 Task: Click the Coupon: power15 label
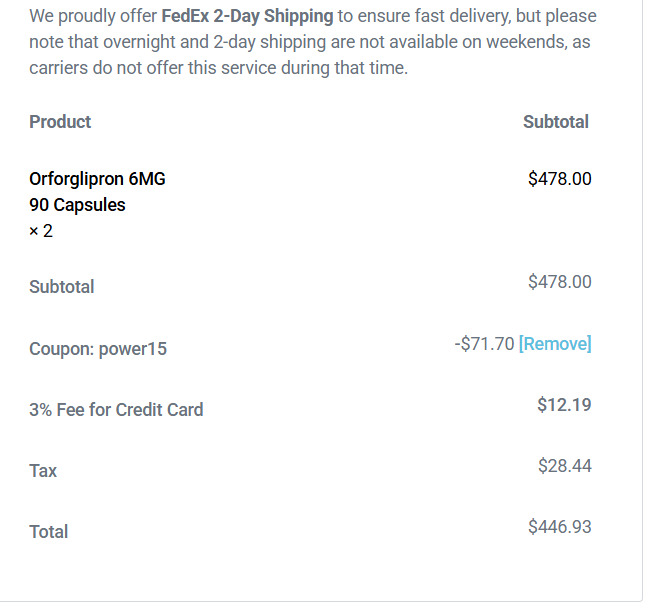[x=98, y=349]
